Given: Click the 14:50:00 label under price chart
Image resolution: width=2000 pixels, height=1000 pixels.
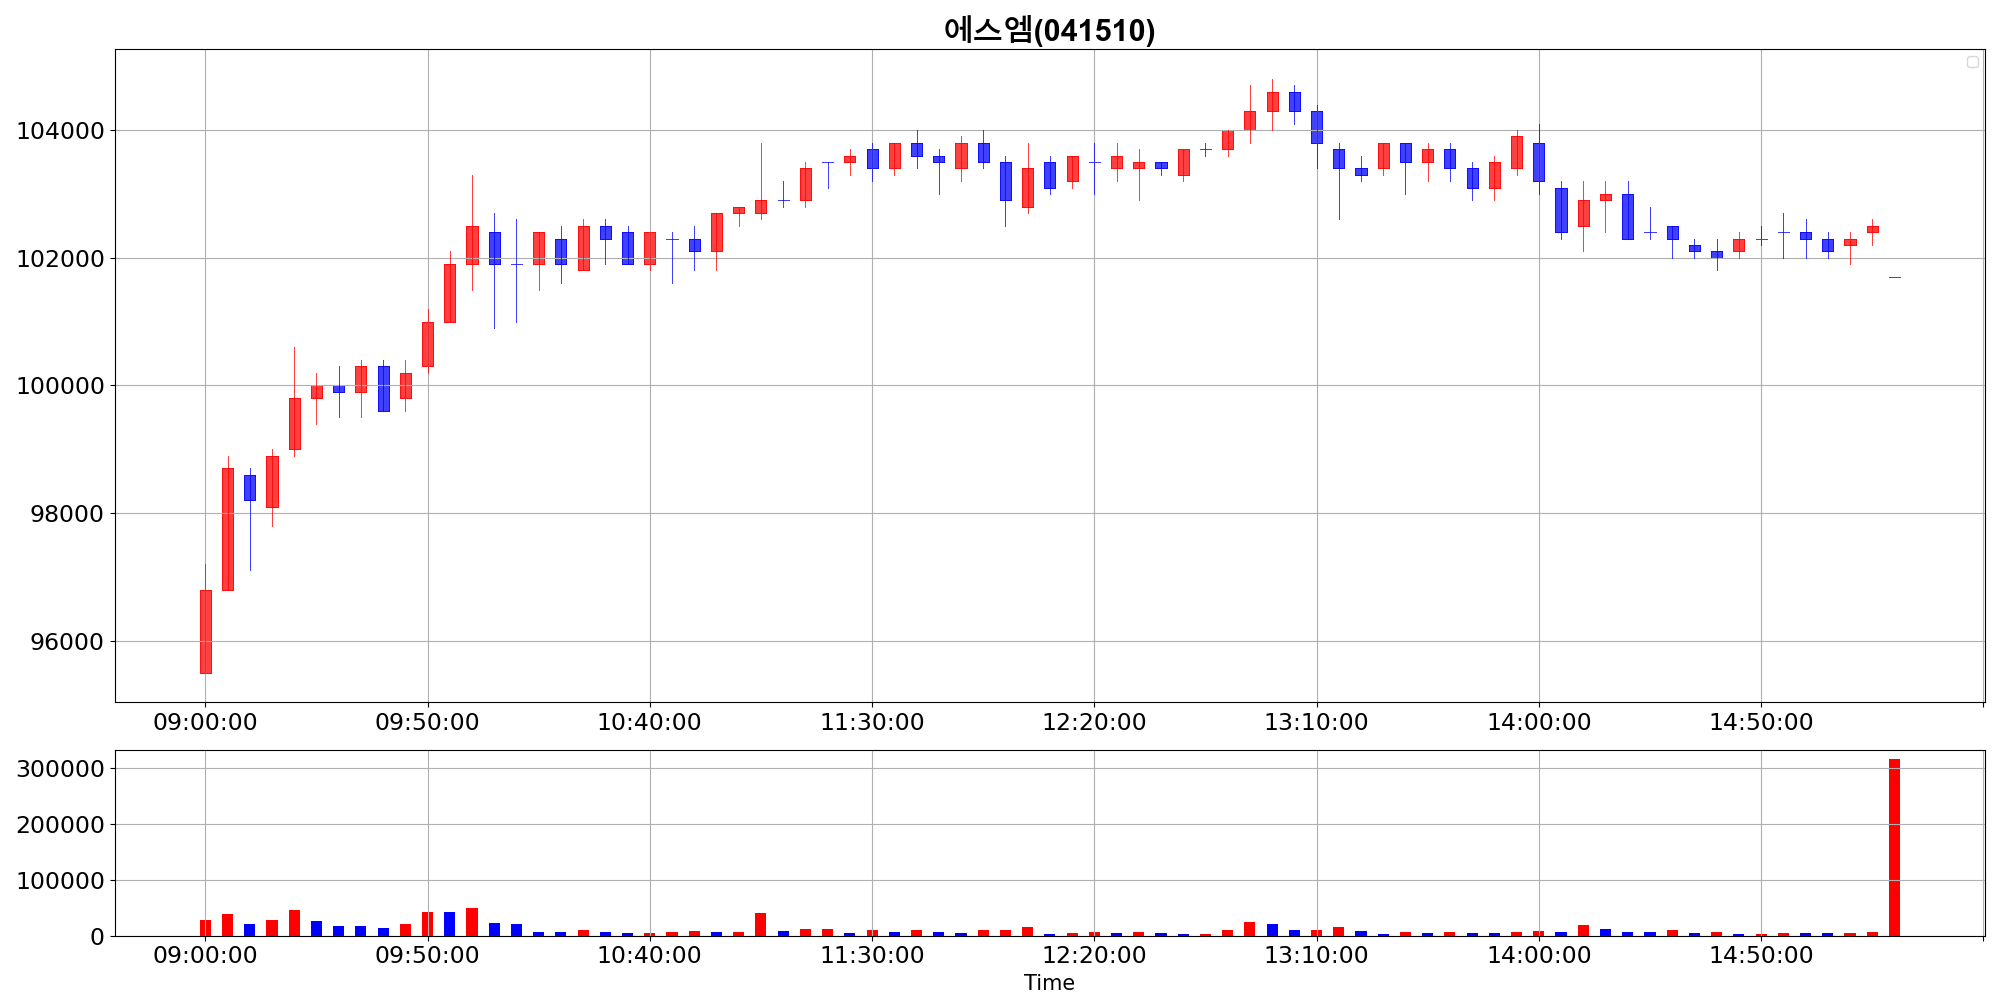Looking at the screenshot, I should tap(1761, 722).
